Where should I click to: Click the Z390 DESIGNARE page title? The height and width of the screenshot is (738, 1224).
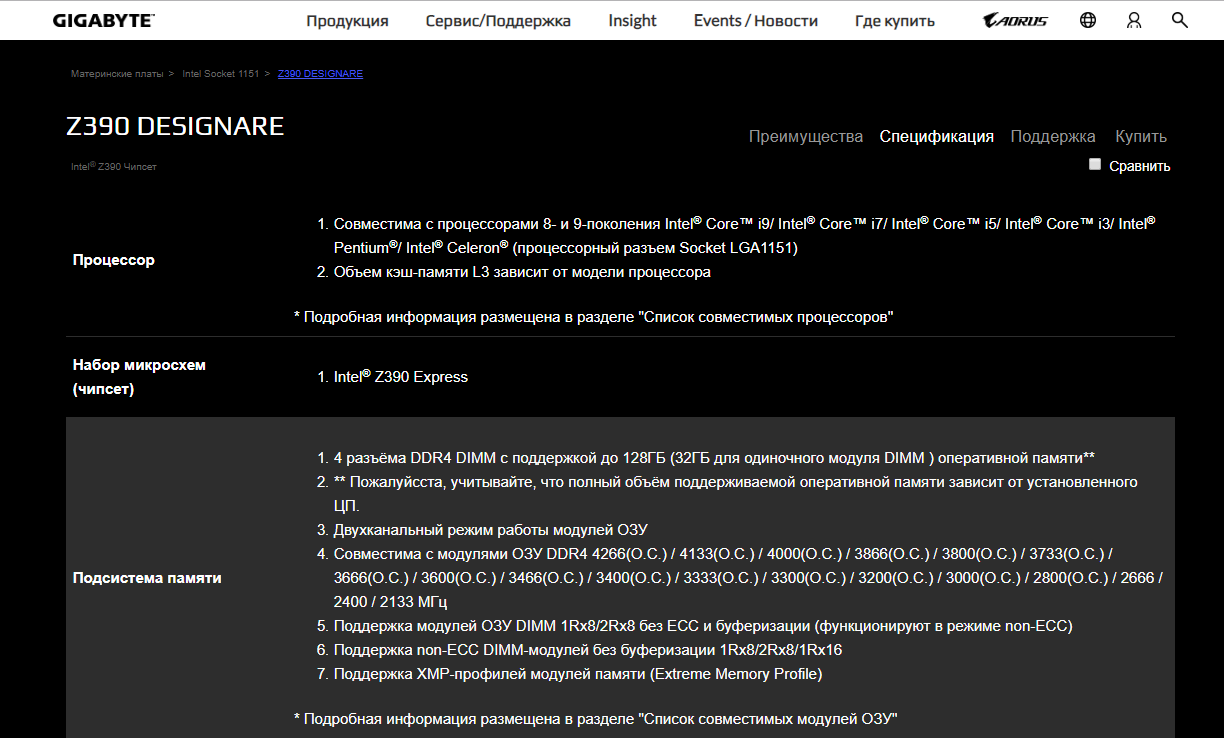175,126
